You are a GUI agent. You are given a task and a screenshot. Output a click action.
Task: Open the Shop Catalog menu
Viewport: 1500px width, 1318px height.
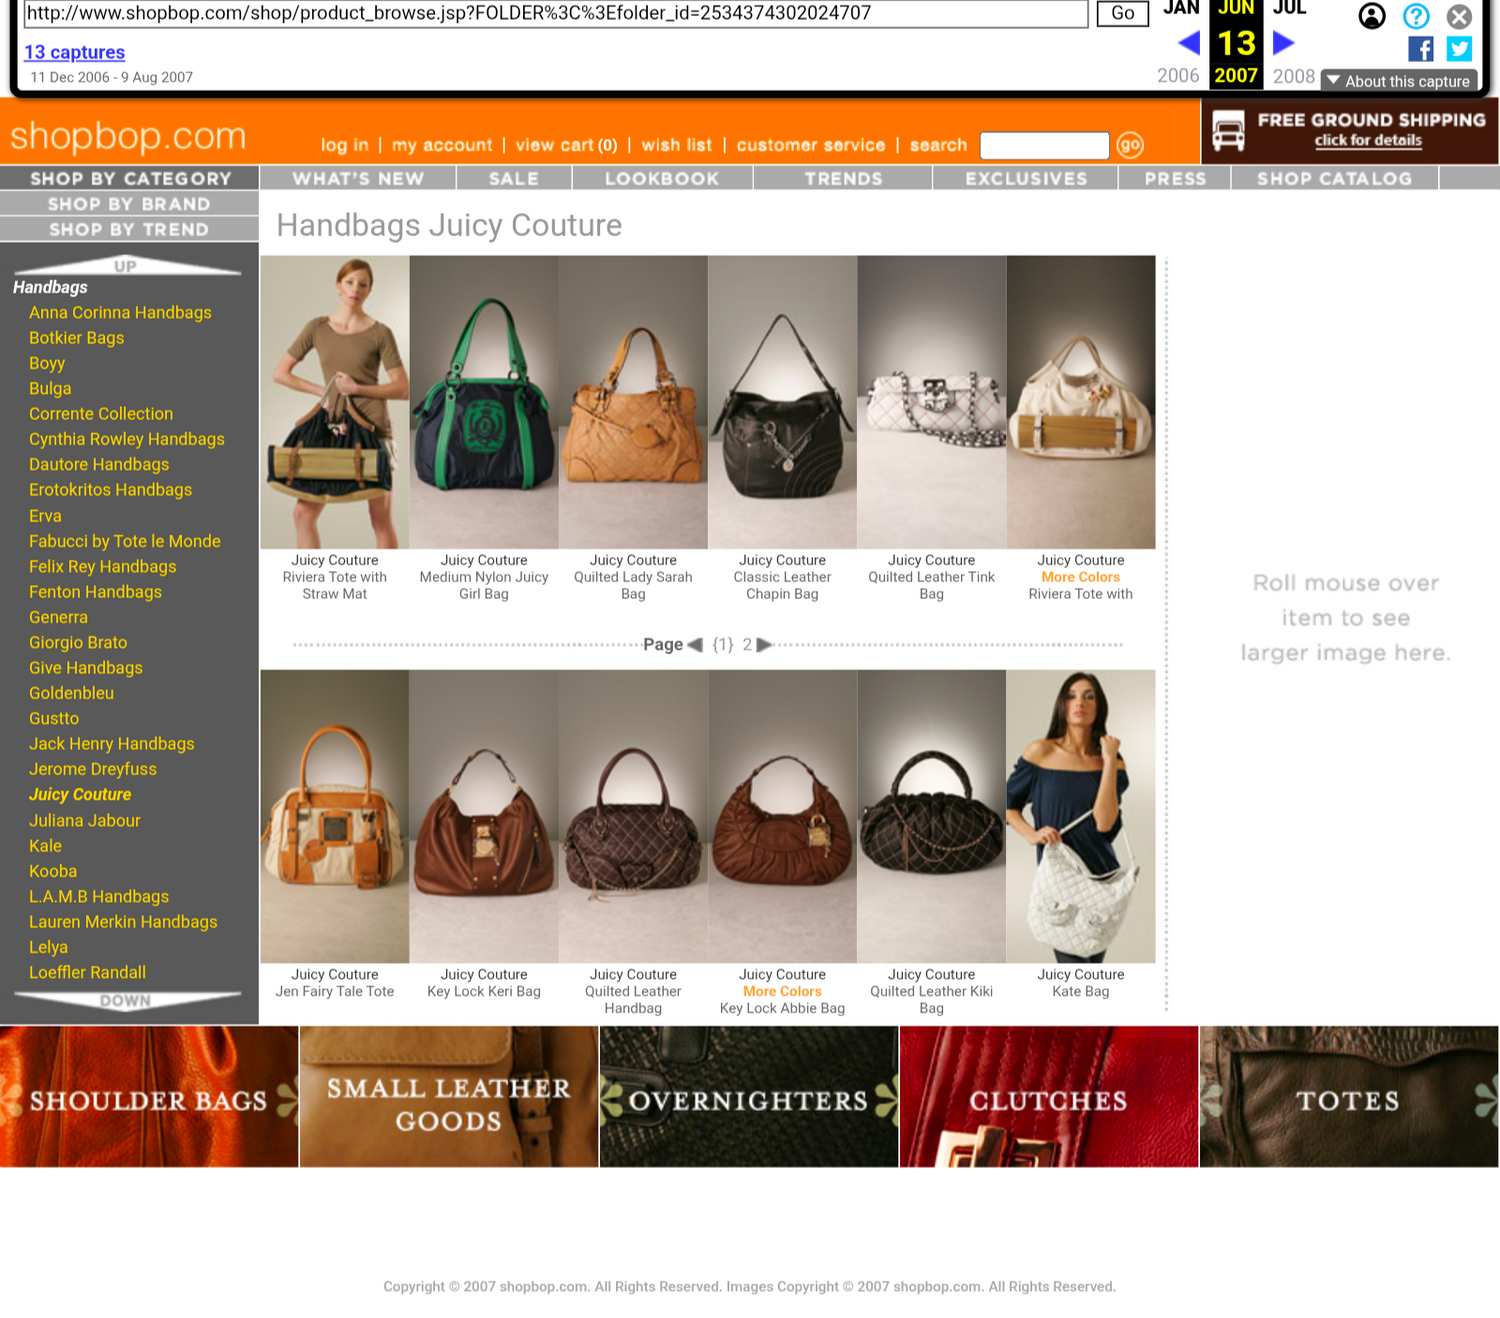click(1334, 178)
